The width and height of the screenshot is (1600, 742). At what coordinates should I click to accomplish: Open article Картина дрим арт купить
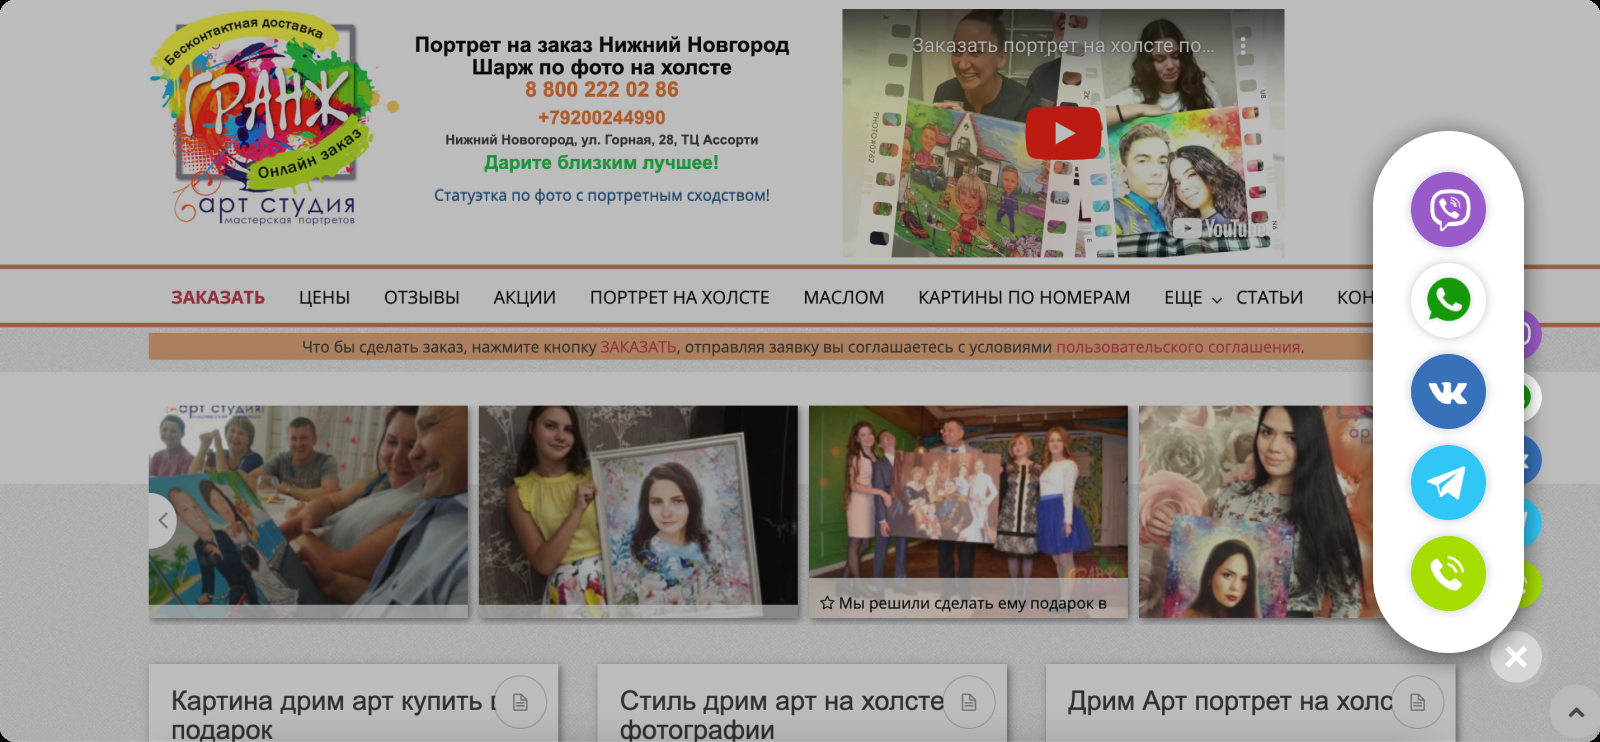(333, 714)
